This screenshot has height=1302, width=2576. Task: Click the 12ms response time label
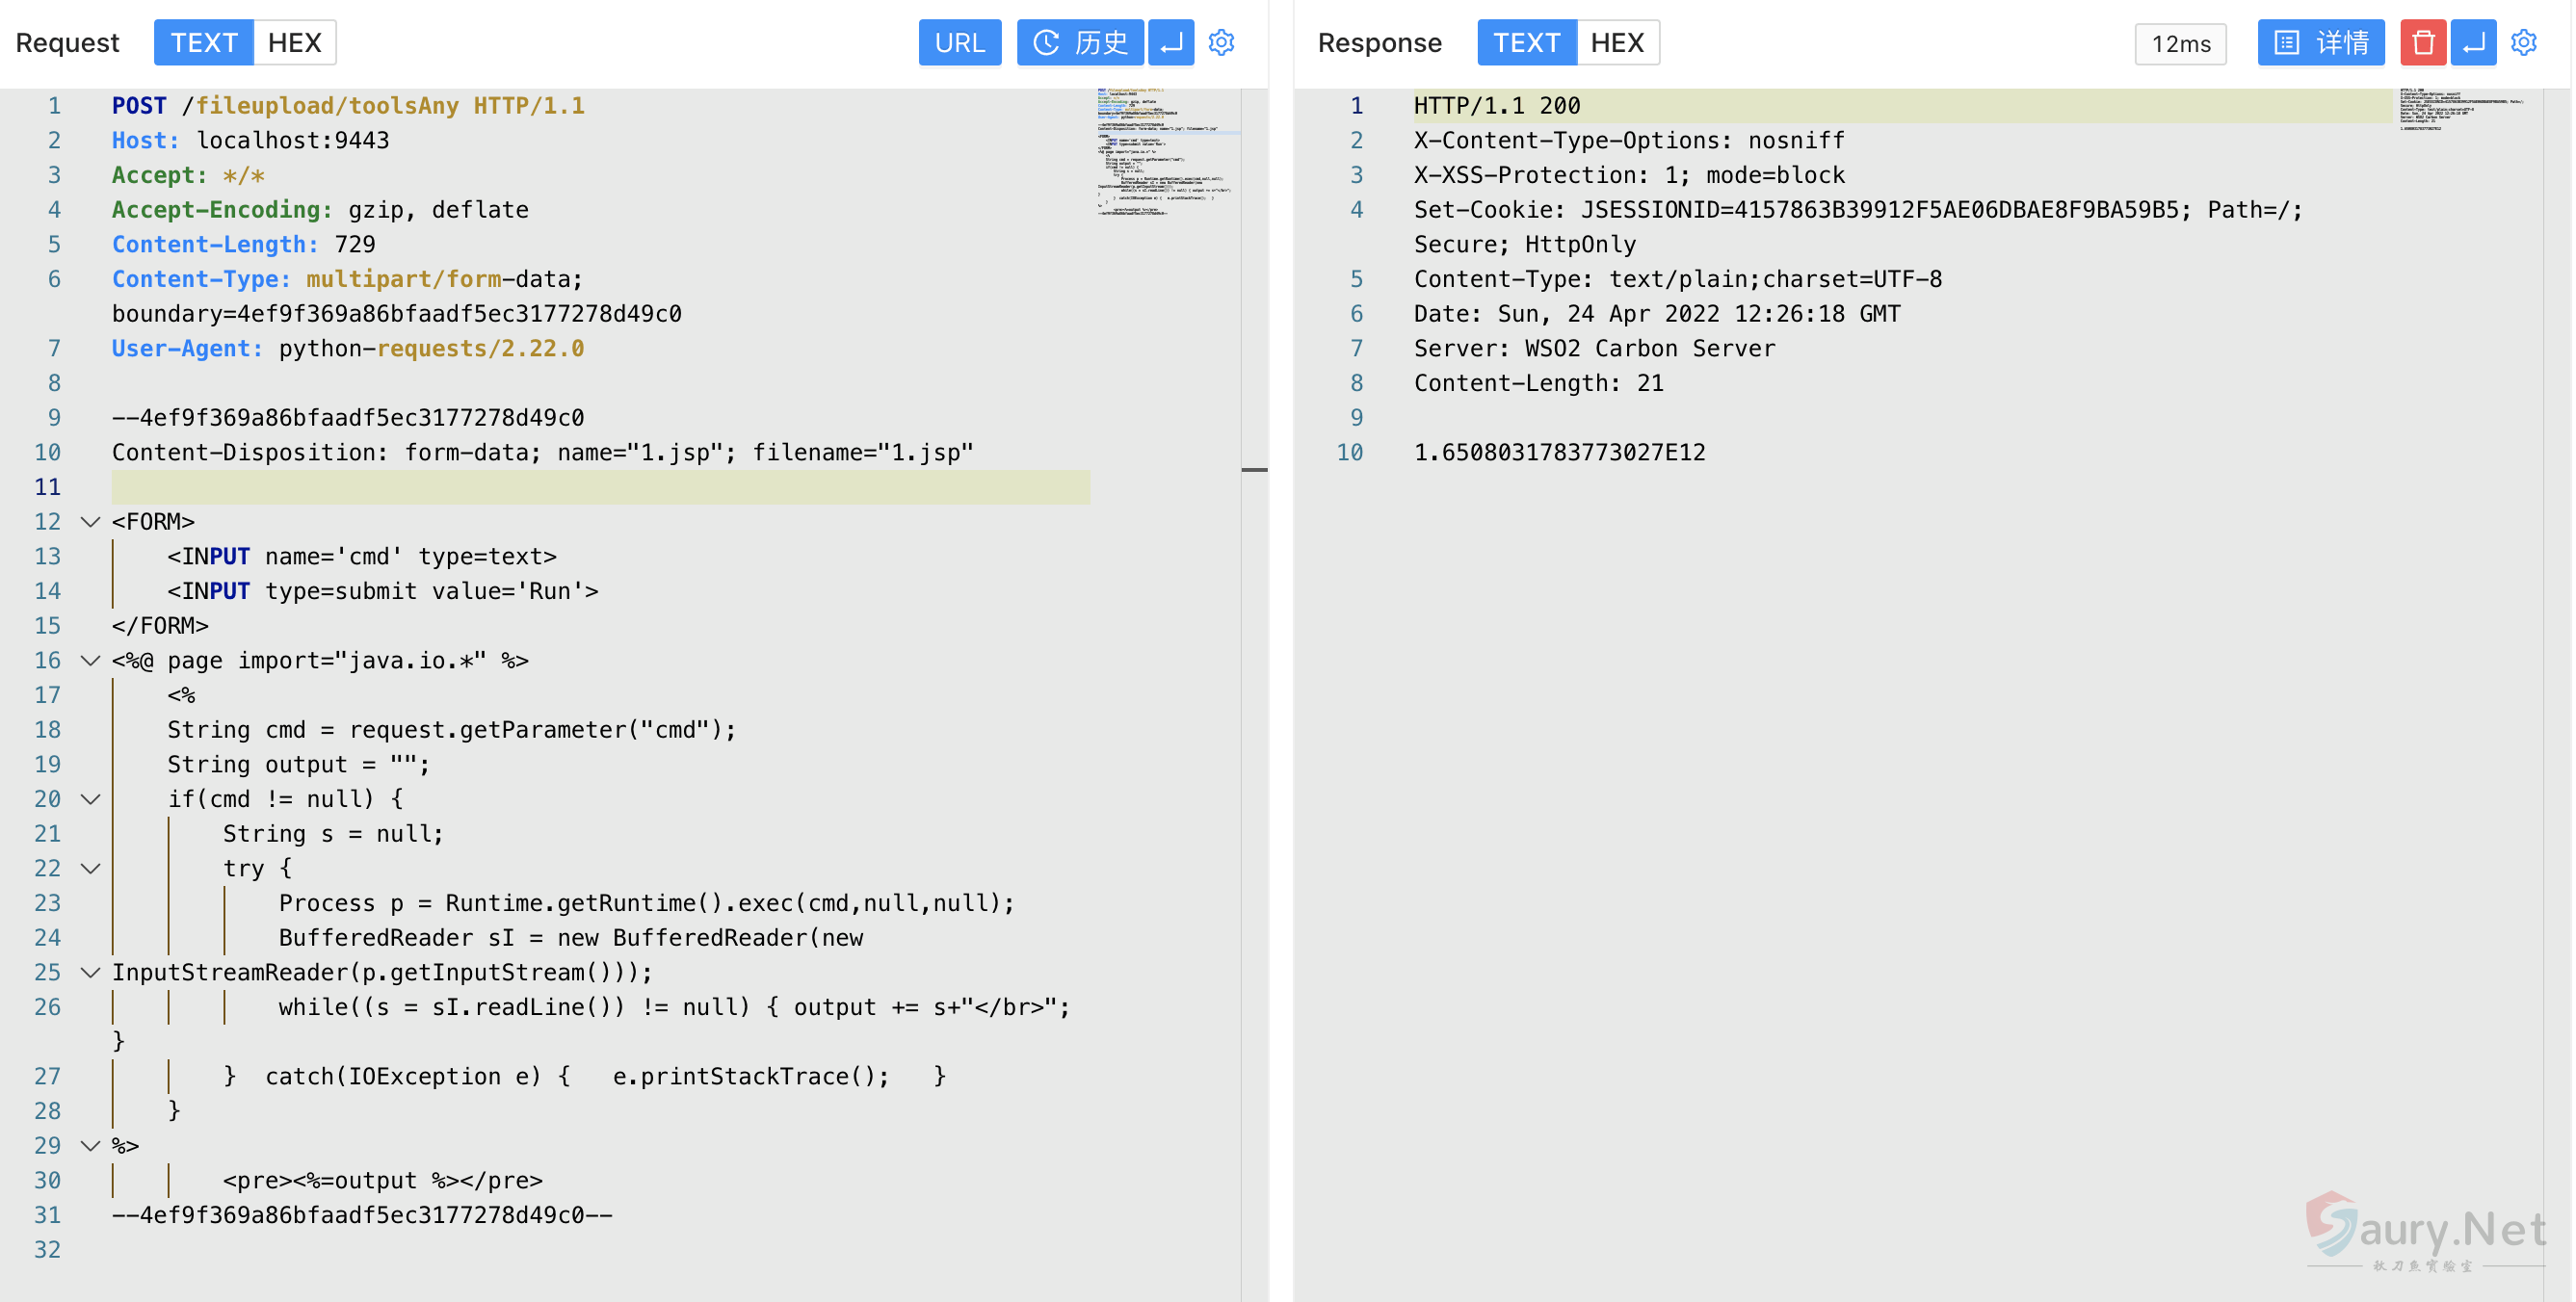coord(2180,44)
